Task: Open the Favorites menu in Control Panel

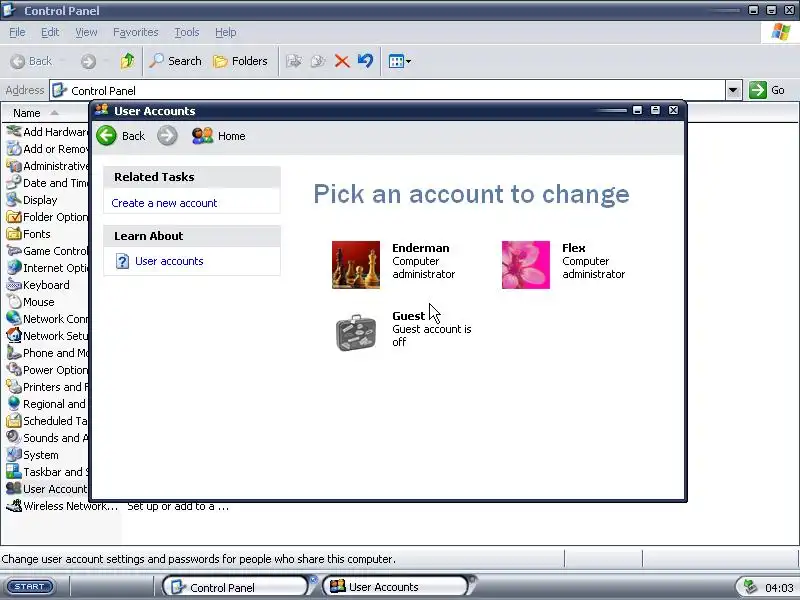Action: (136, 32)
